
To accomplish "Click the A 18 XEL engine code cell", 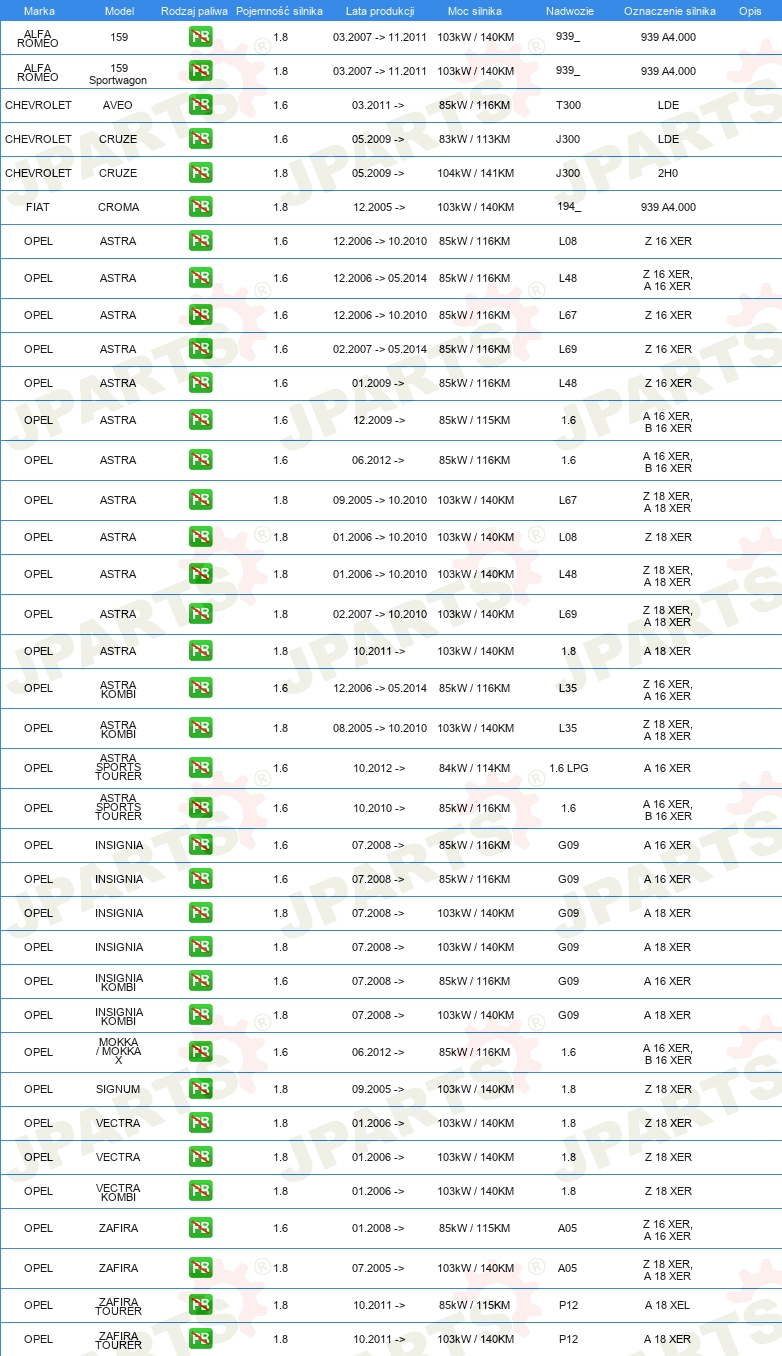I will (668, 1305).
